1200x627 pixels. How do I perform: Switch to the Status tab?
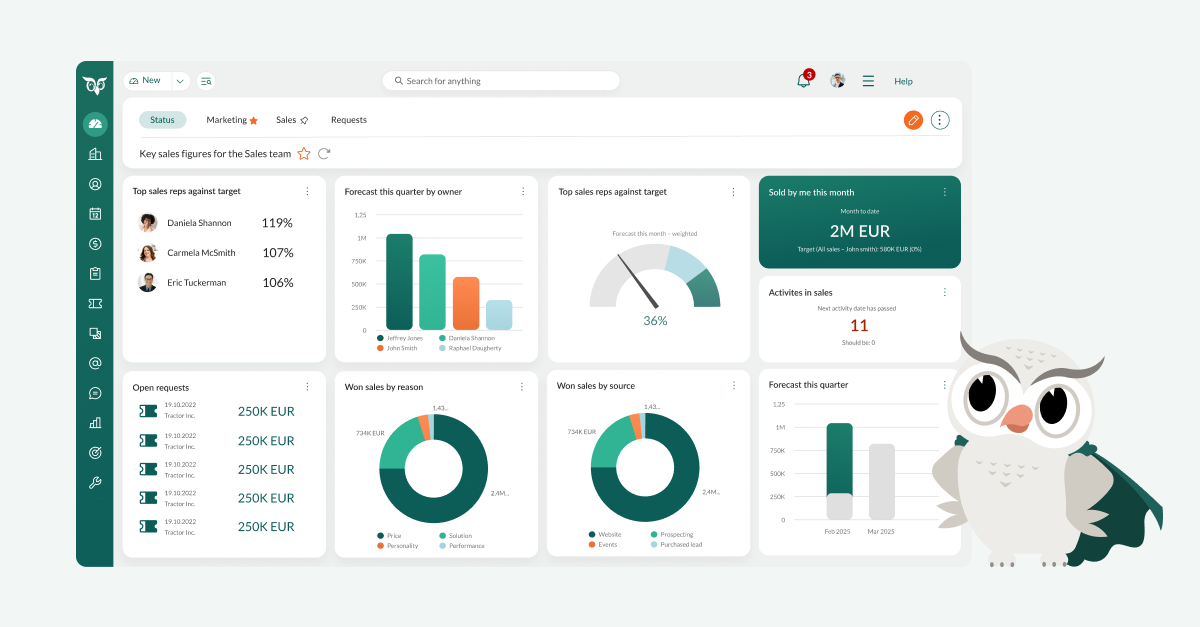pyautogui.click(x=162, y=120)
